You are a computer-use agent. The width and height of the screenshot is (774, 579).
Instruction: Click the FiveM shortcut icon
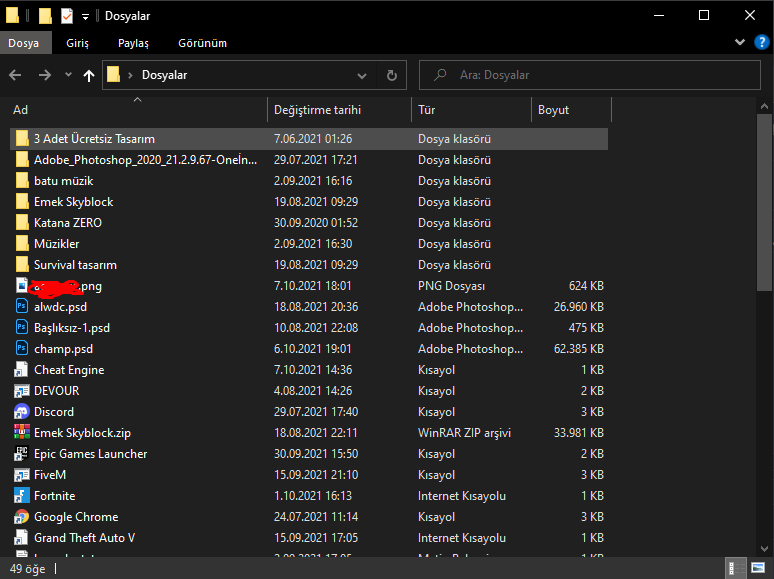22,474
